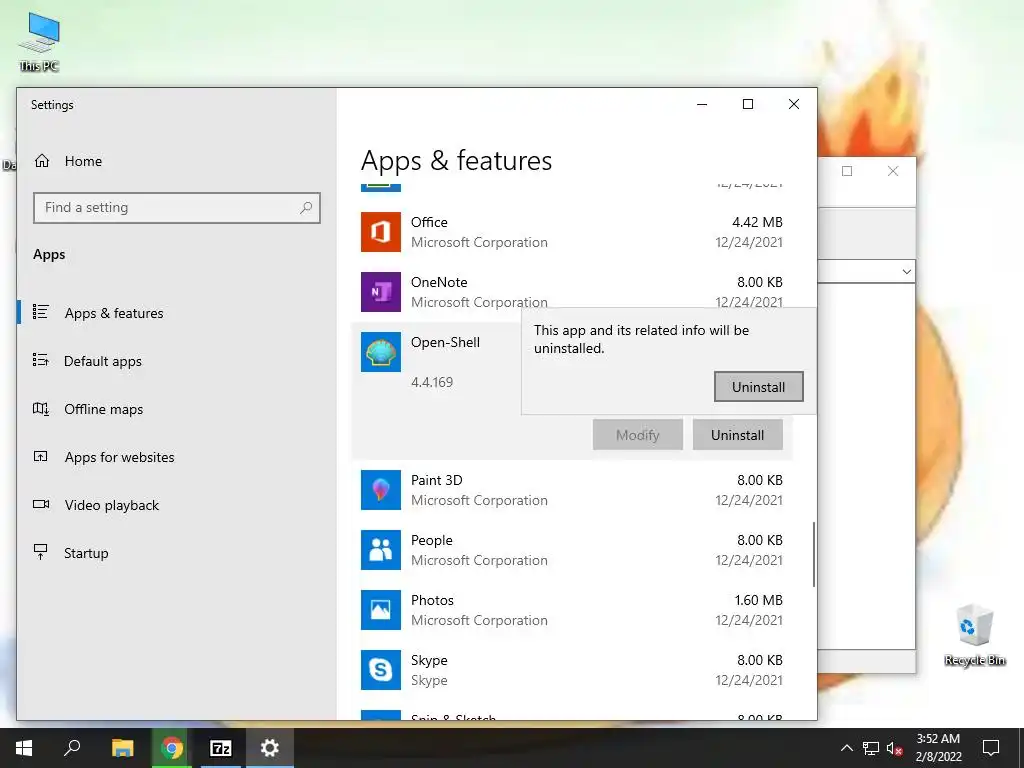
Task: Select the Apps for websites sidebar icon
Action: tap(40, 456)
